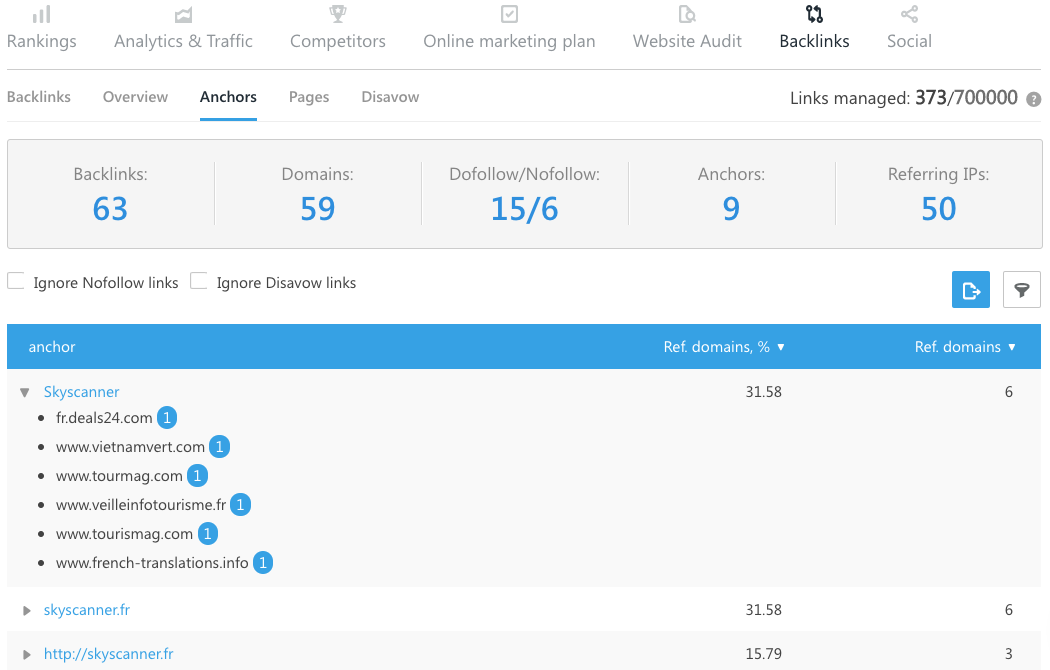
Task: Click the count badge beside fr.deals24.com
Action: [x=167, y=418]
